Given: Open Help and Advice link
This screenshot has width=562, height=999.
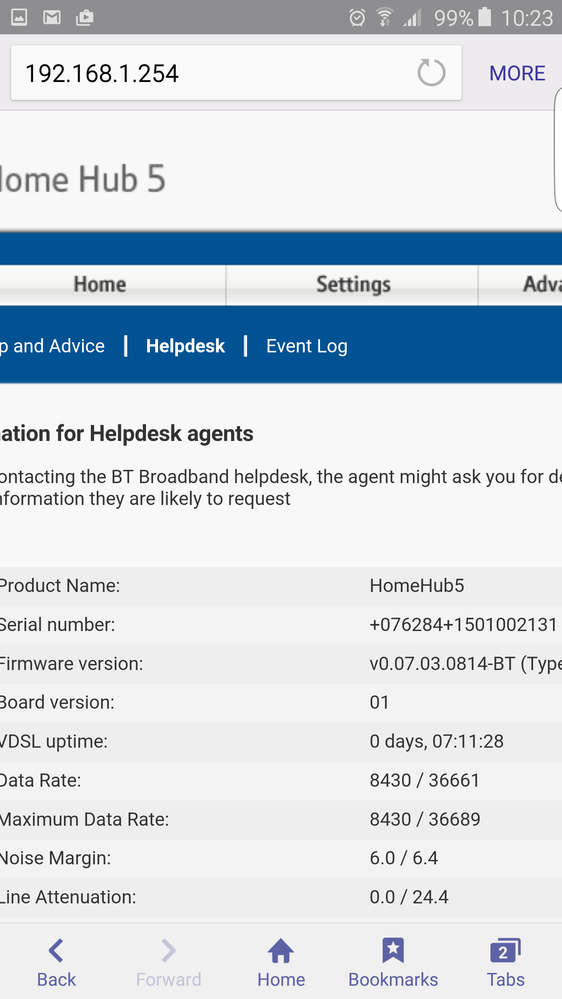Looking at the screenshot, I should [52, 346].
